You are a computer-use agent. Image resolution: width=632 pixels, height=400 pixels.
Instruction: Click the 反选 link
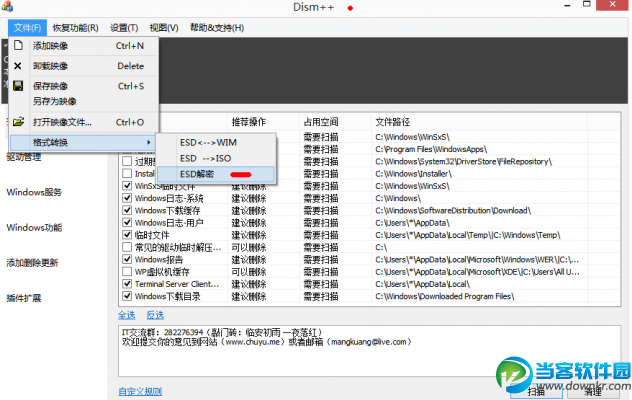tap(155, 315)
